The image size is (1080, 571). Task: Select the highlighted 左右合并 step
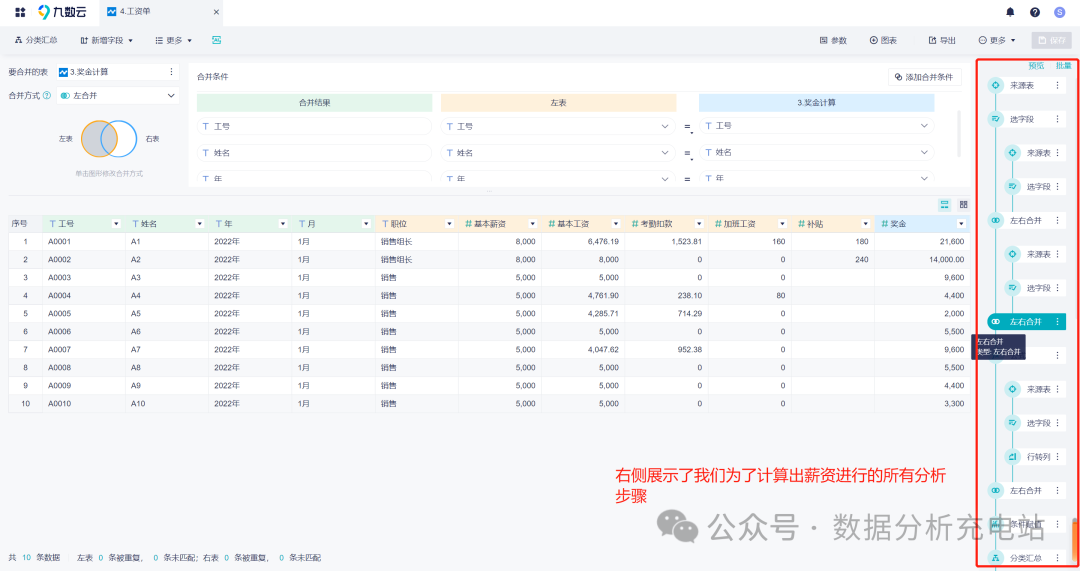[1026, 322]
